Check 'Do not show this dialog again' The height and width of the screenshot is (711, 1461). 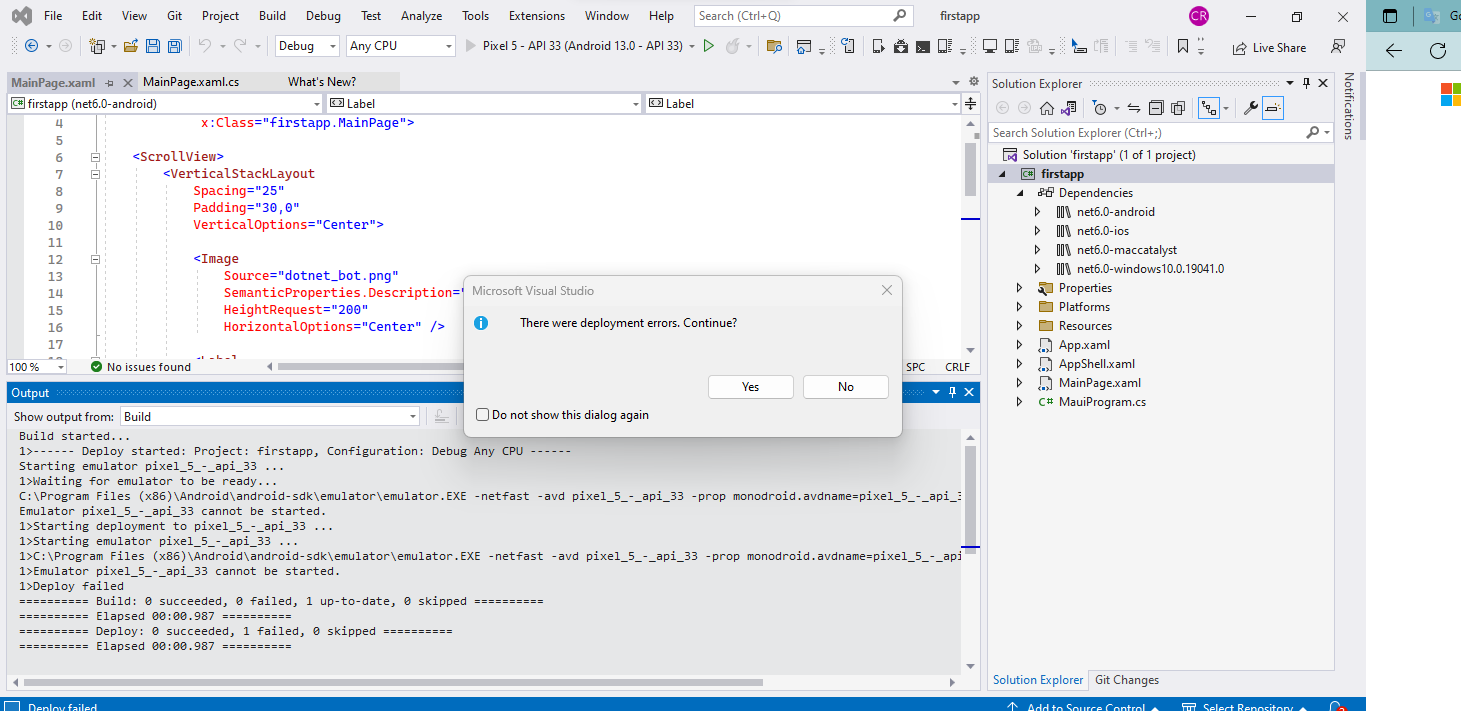click(483, 415)
